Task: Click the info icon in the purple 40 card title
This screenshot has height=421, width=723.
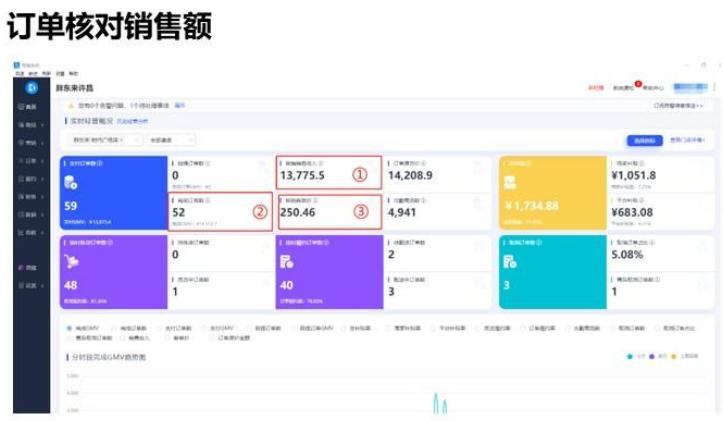Action: [x=326, y=243]
